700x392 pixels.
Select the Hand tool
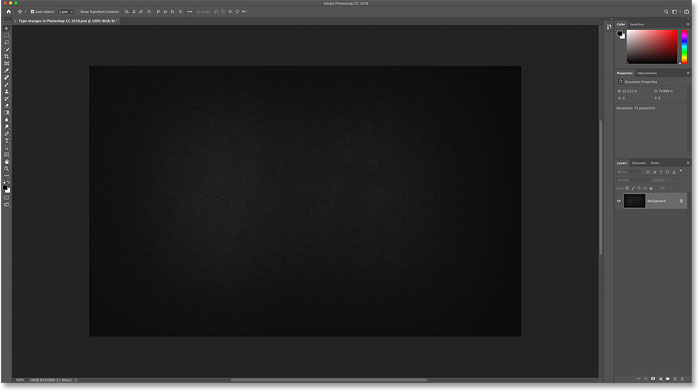pos(7,162)
